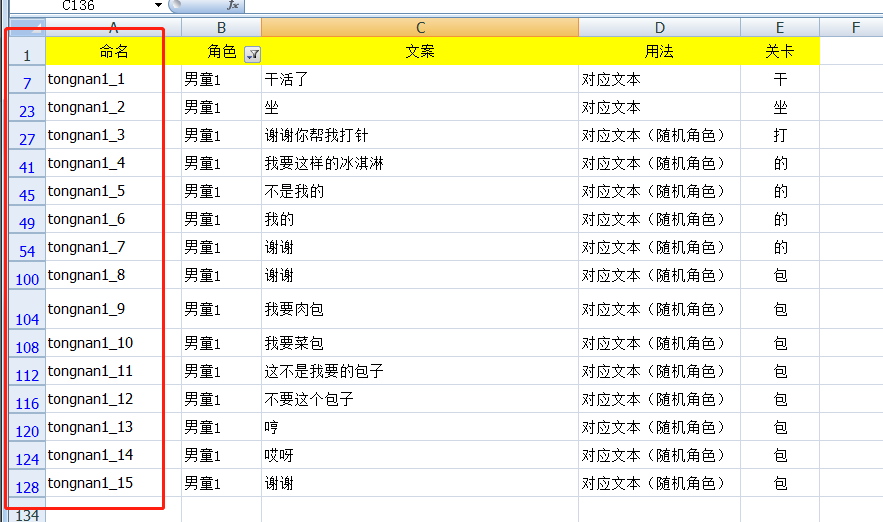
Task: Select the cell 哎呀
Action: pos(420,455)
